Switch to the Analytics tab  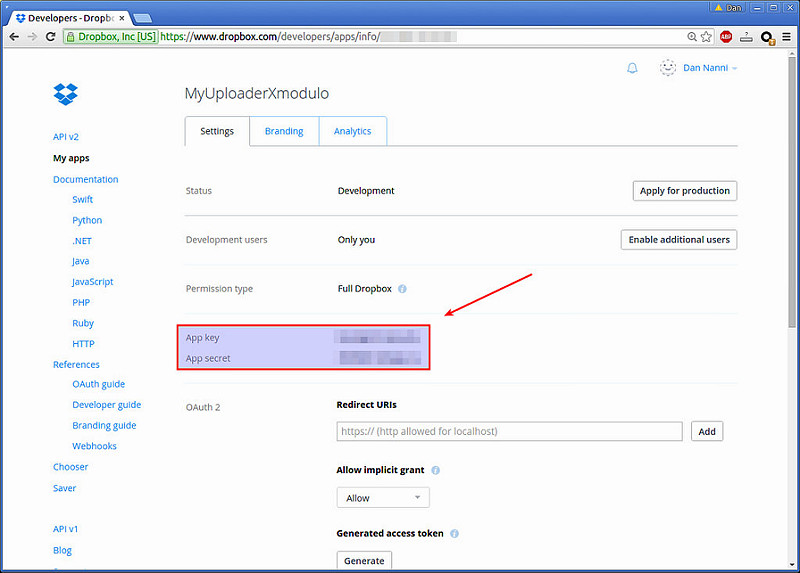tap(353, 131)
